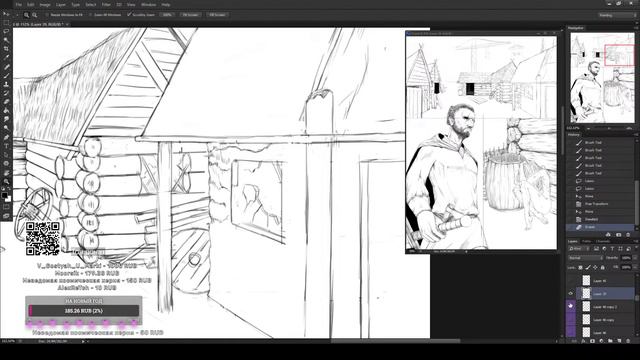
Task: Delete layer with trash icon in Layers
Action: [x=628, y=341]
